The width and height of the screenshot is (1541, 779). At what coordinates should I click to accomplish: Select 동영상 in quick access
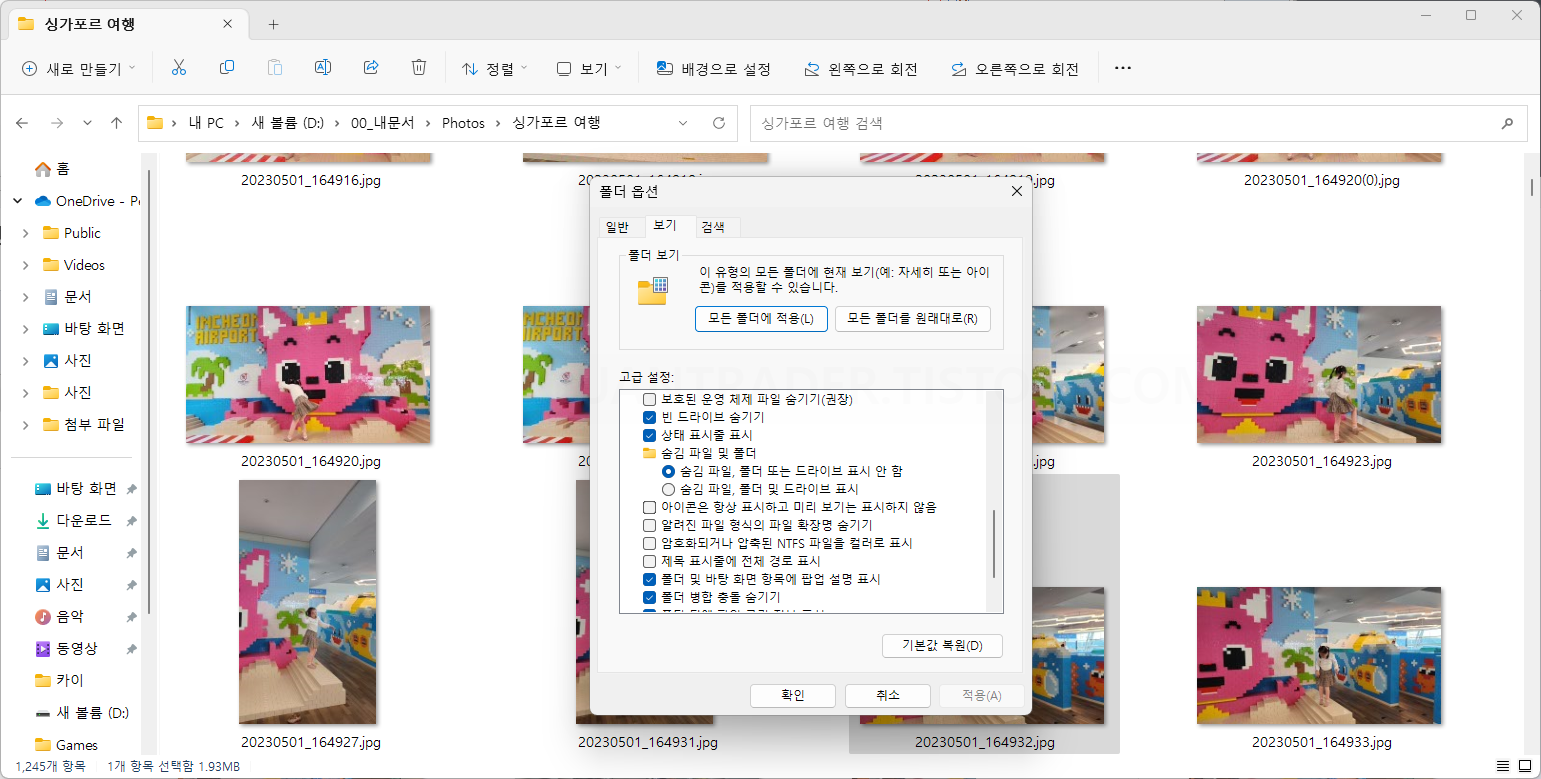coord(67,648)
